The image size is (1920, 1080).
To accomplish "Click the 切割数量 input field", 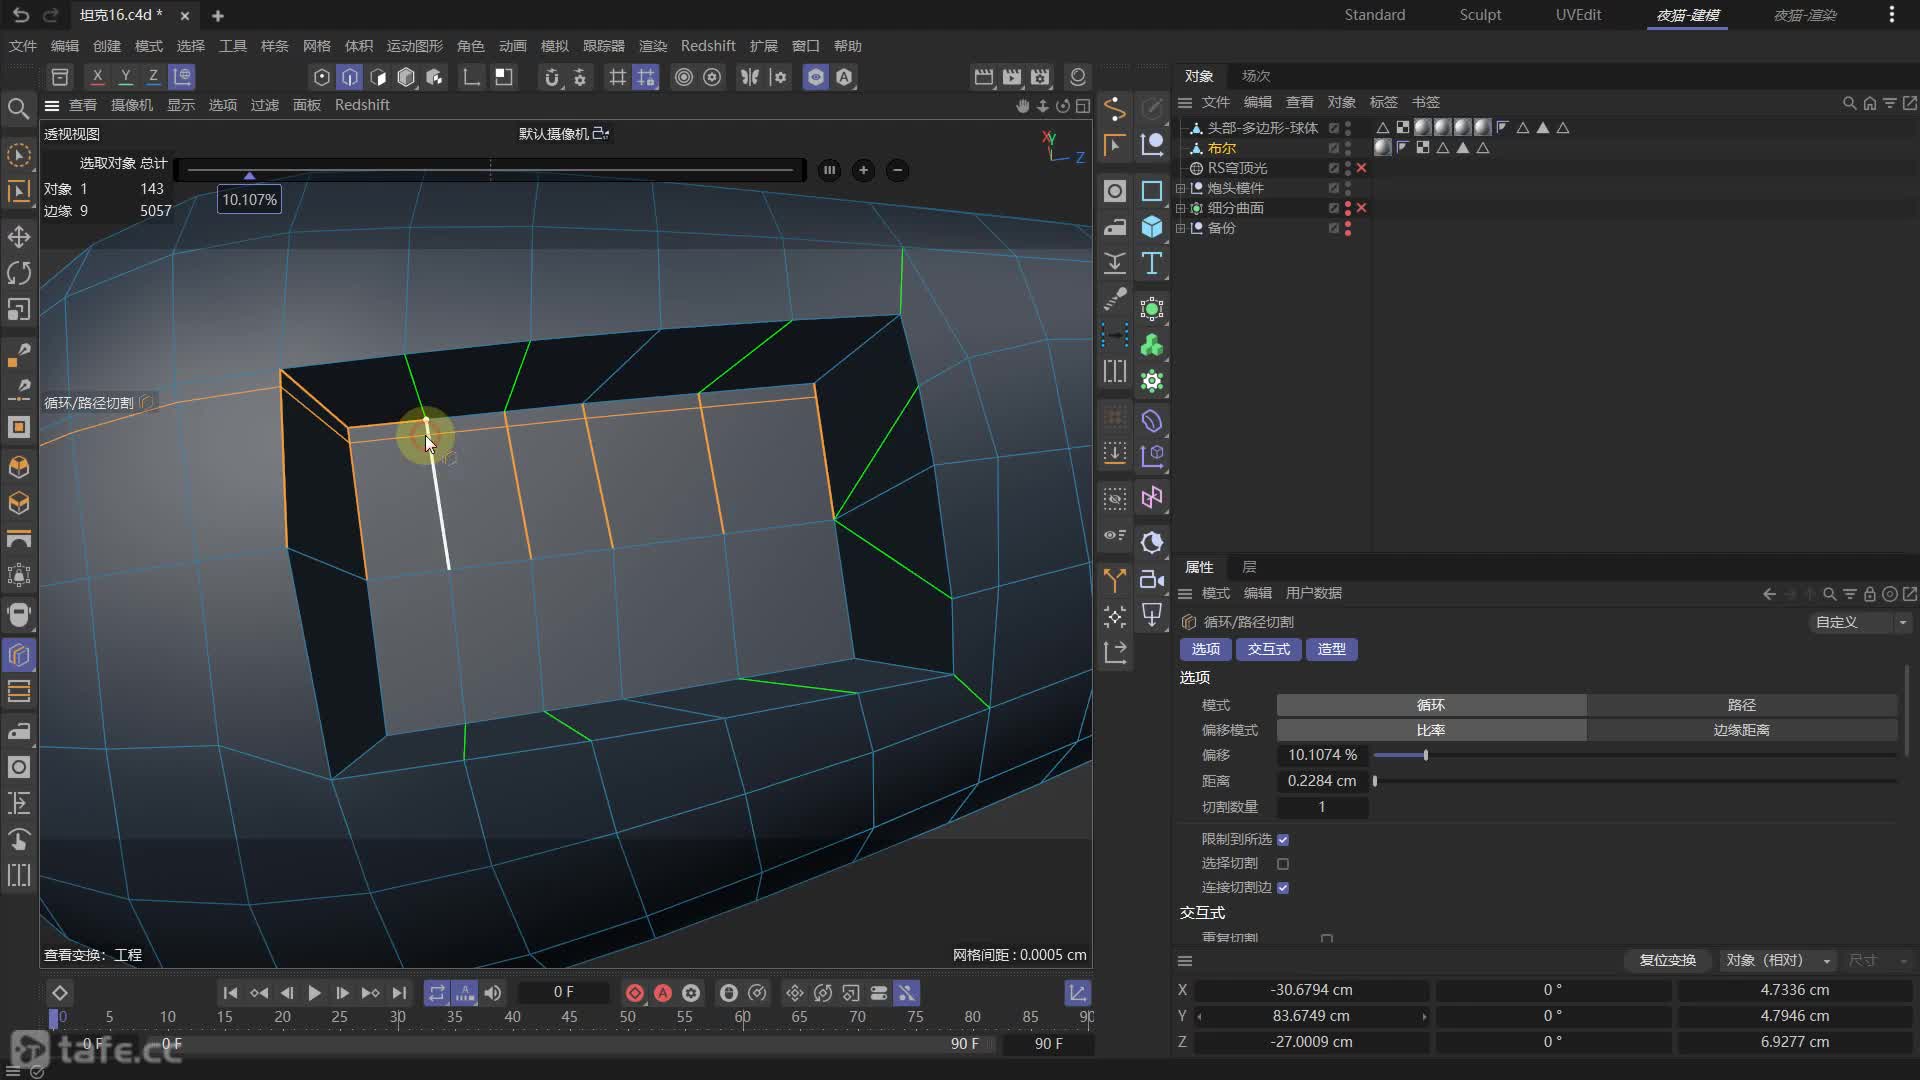I will tap(1322, 807).
